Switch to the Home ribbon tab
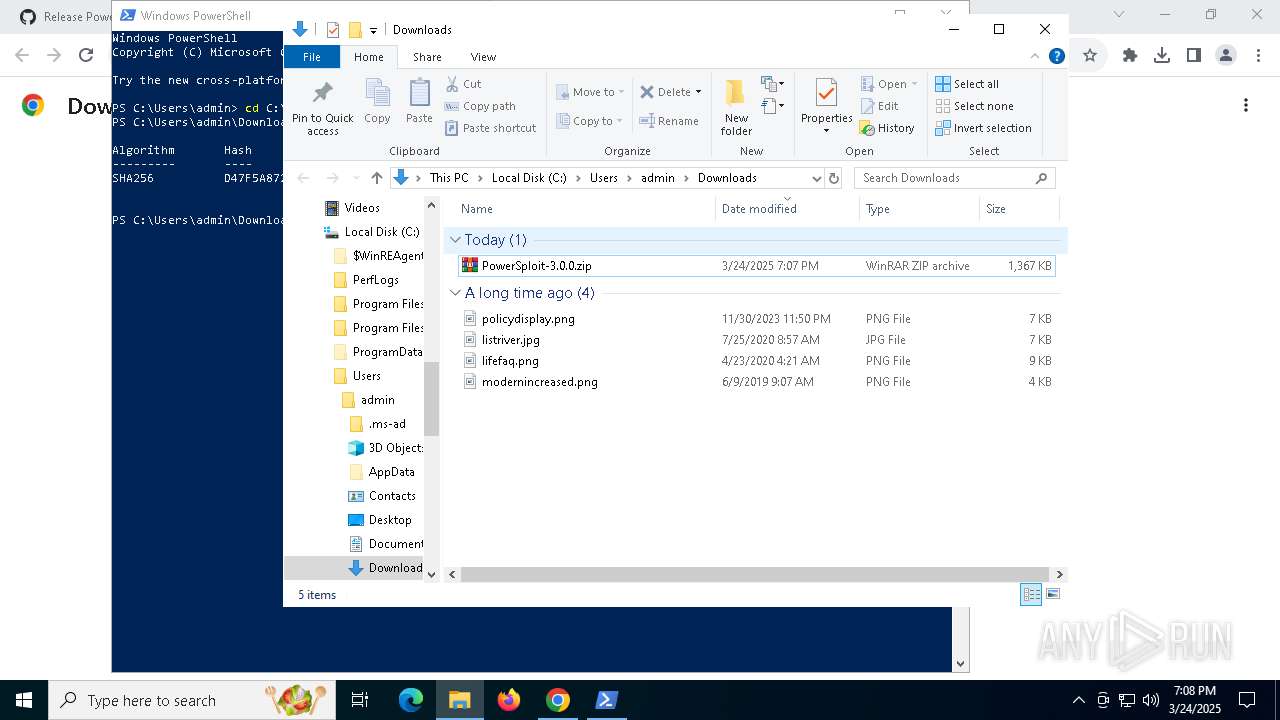 [368, 57]
